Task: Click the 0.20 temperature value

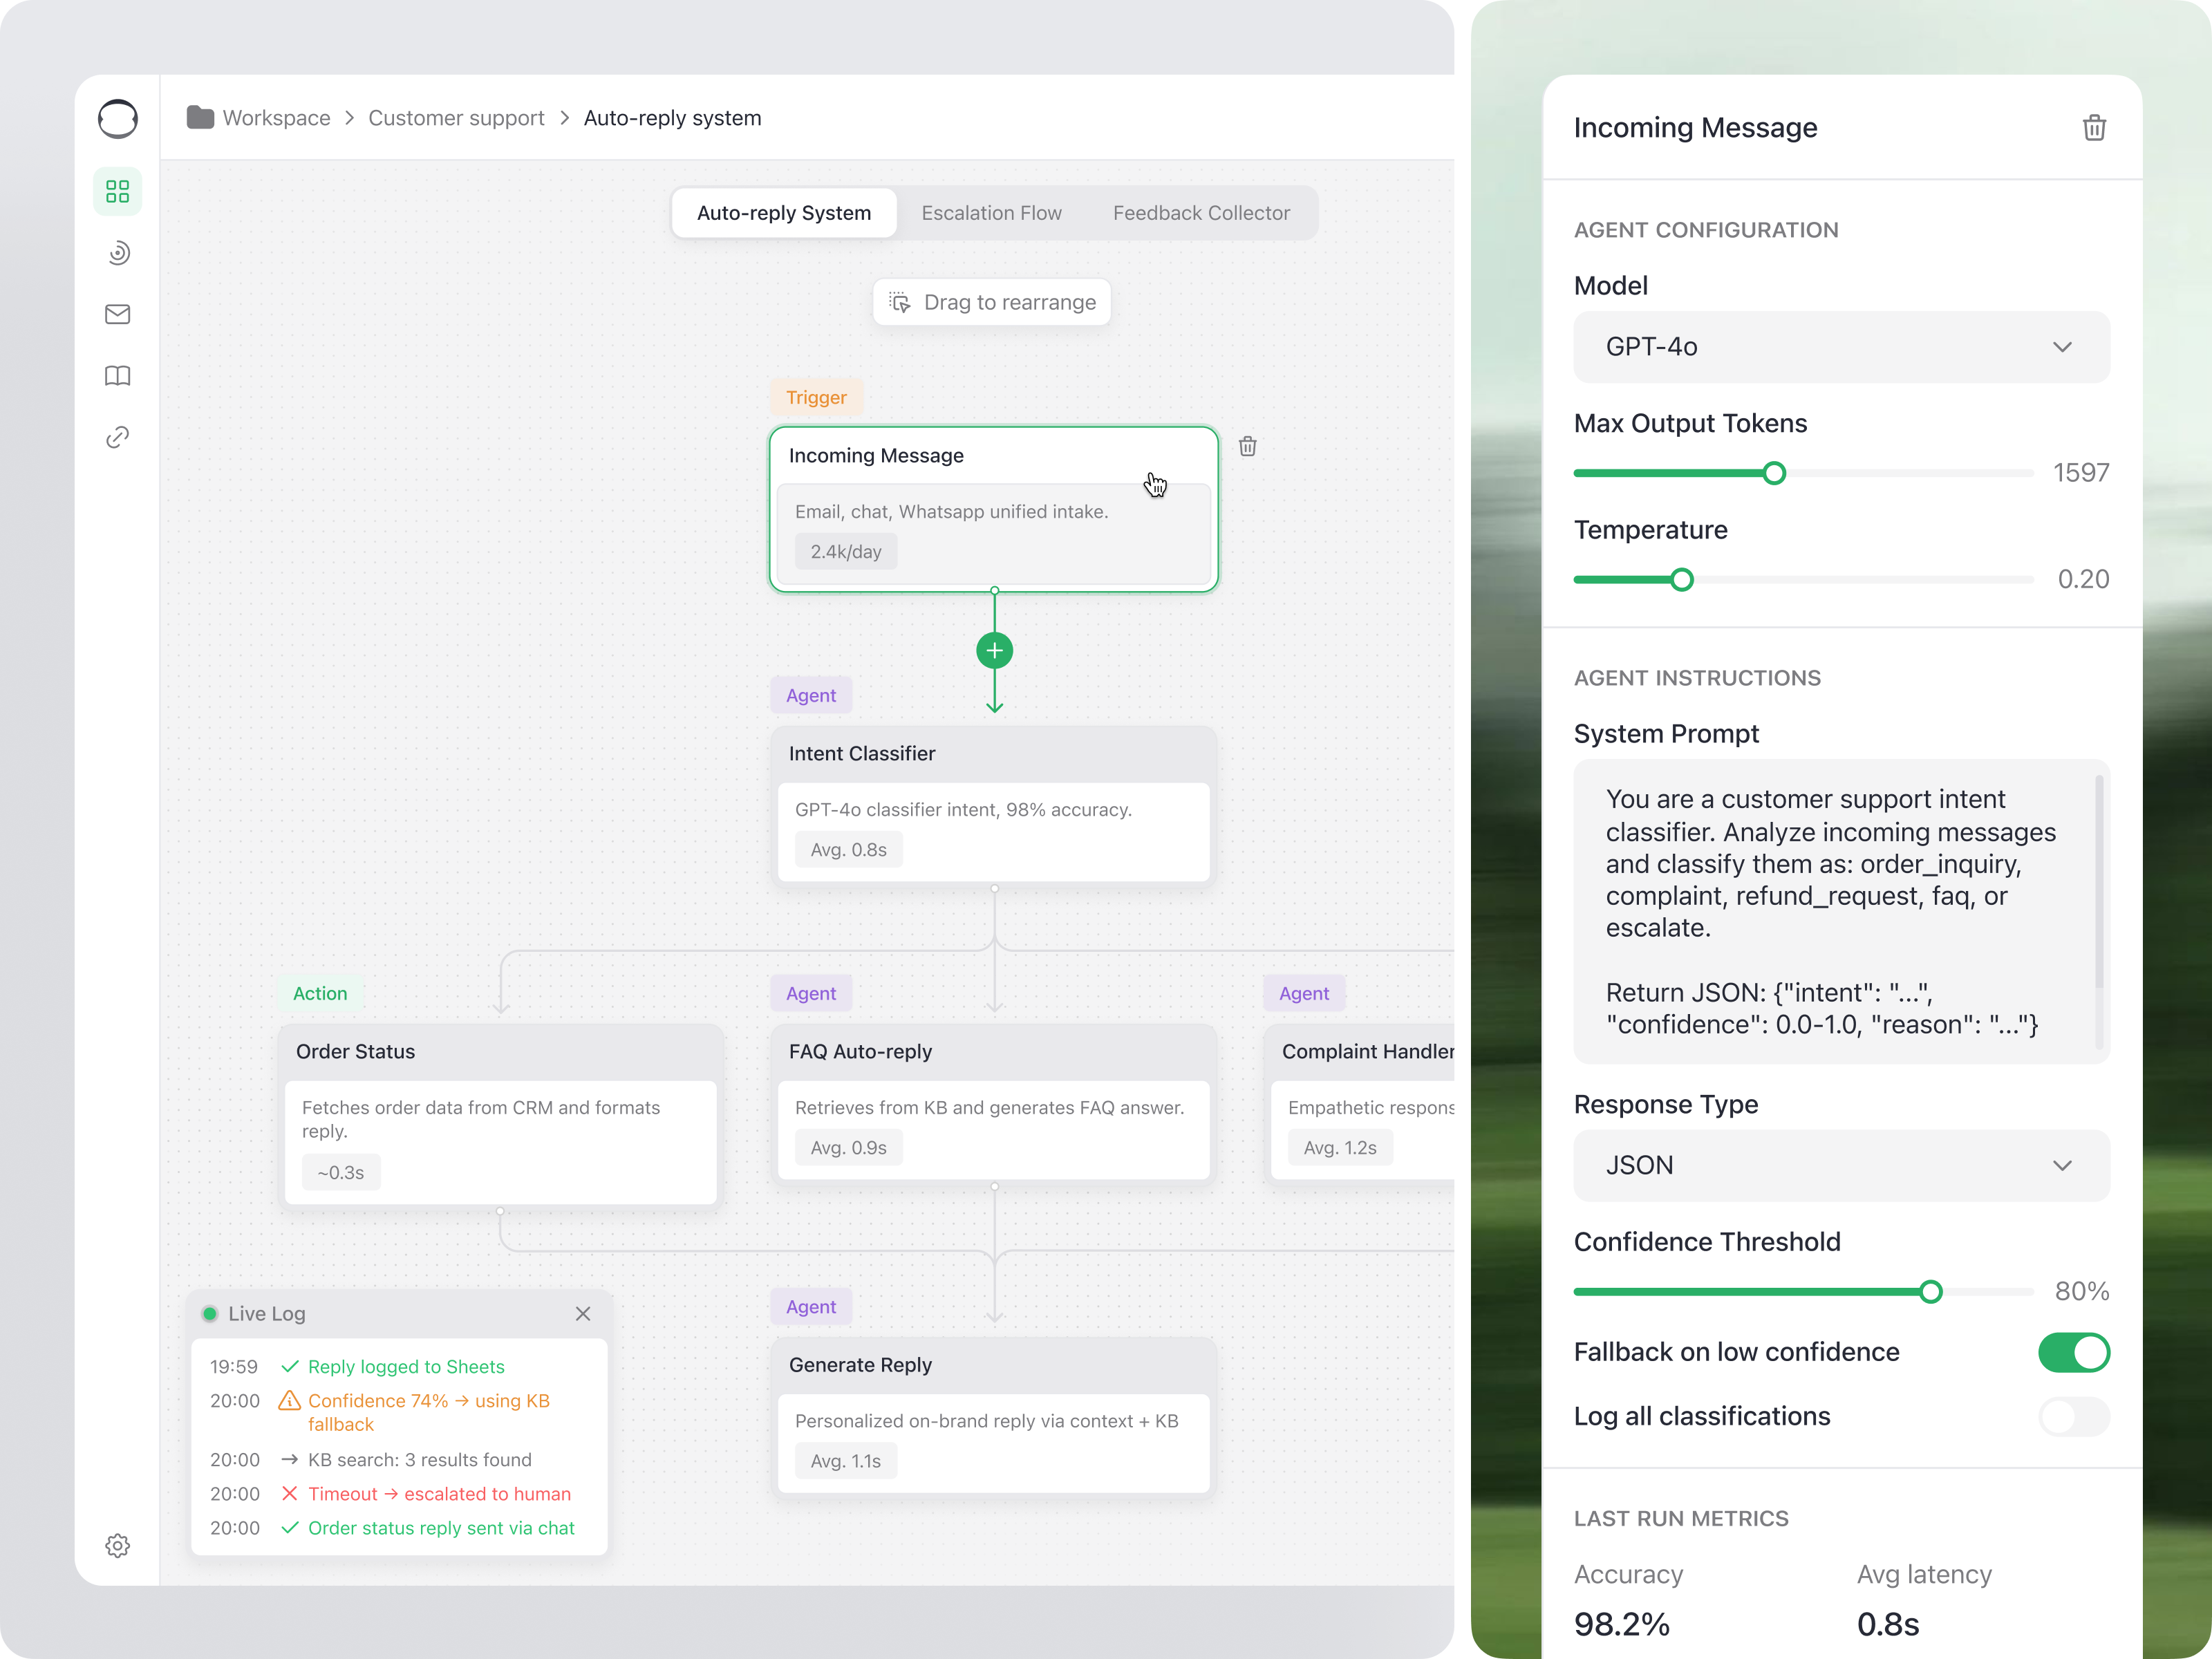Action: [x=2083, y=580]
